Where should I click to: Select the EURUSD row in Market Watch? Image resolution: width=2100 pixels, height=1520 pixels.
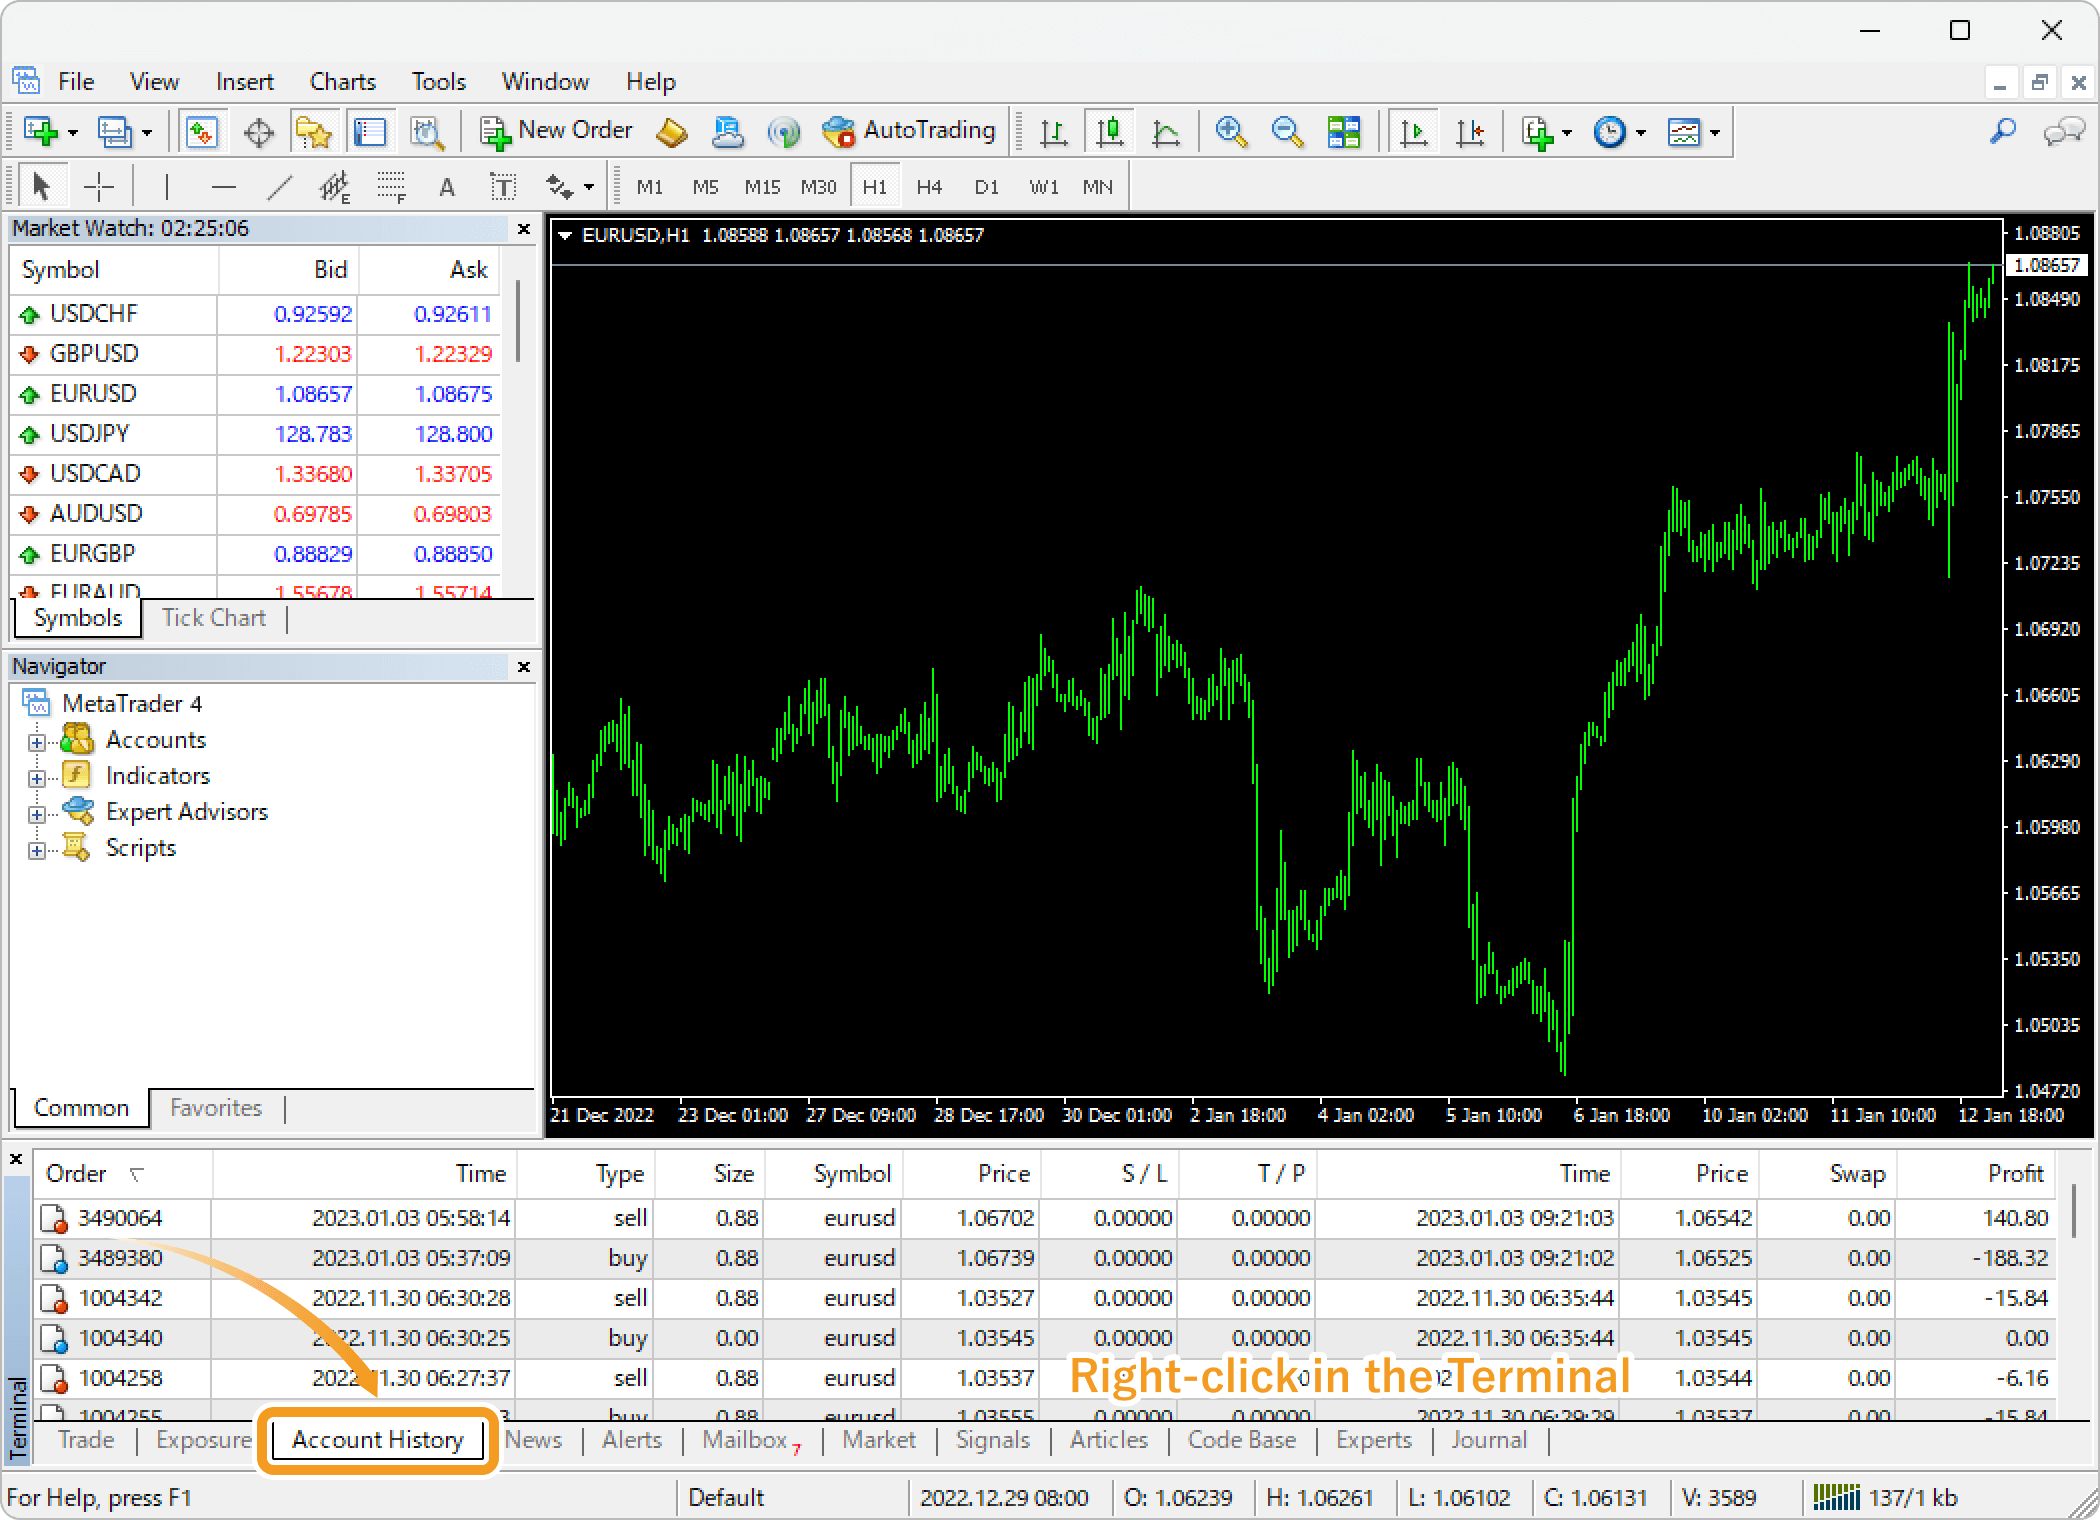click(256, 394)
